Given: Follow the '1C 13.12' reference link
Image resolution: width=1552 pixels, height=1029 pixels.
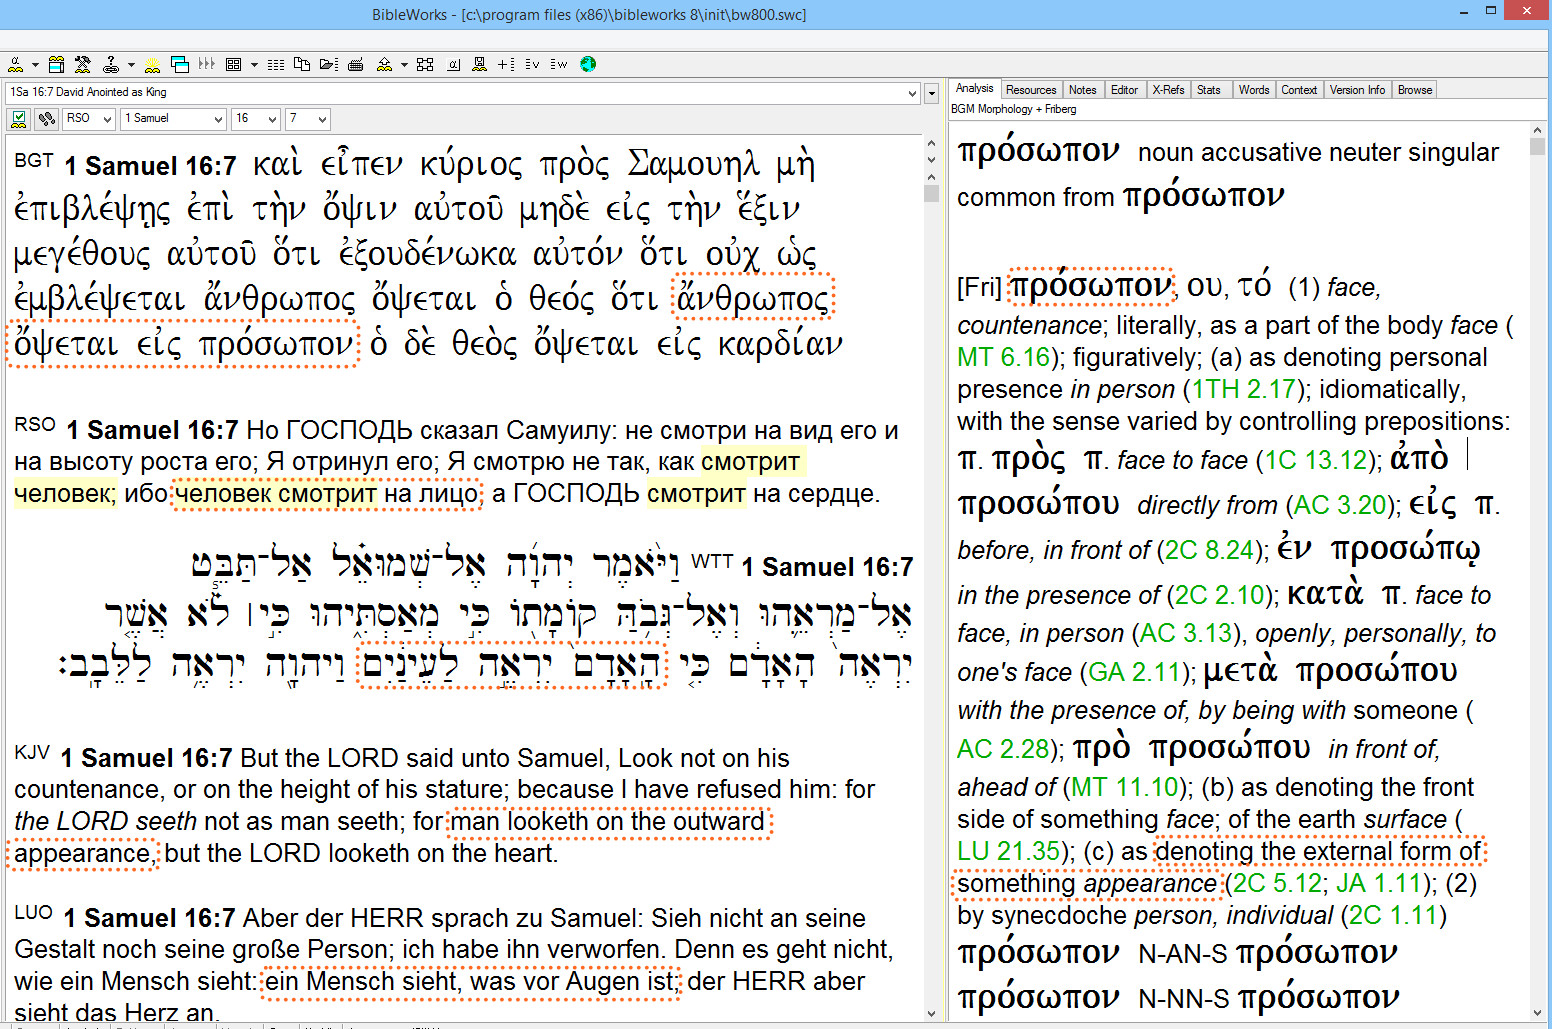Looking at the screenshot, I should tap(1316, 460).
